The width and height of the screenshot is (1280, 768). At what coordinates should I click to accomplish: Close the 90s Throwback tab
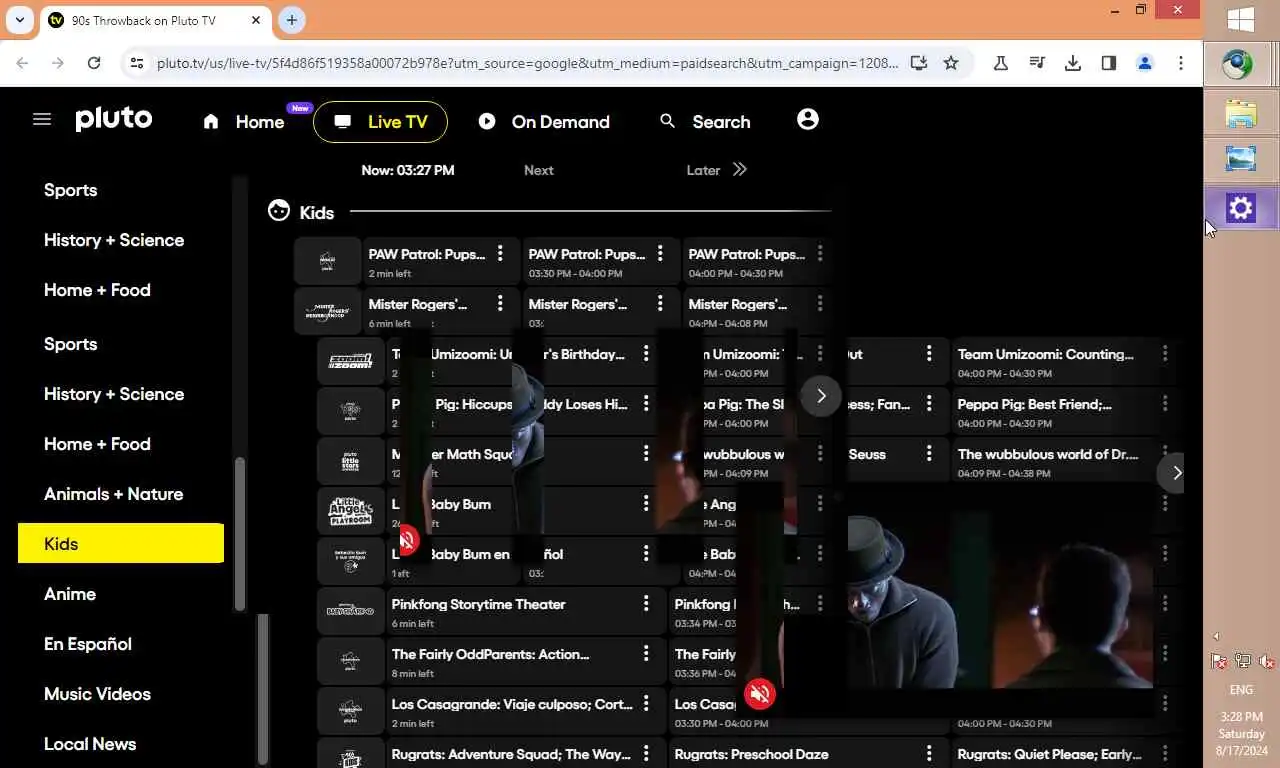pyautogui.click(x=255, y=20)
